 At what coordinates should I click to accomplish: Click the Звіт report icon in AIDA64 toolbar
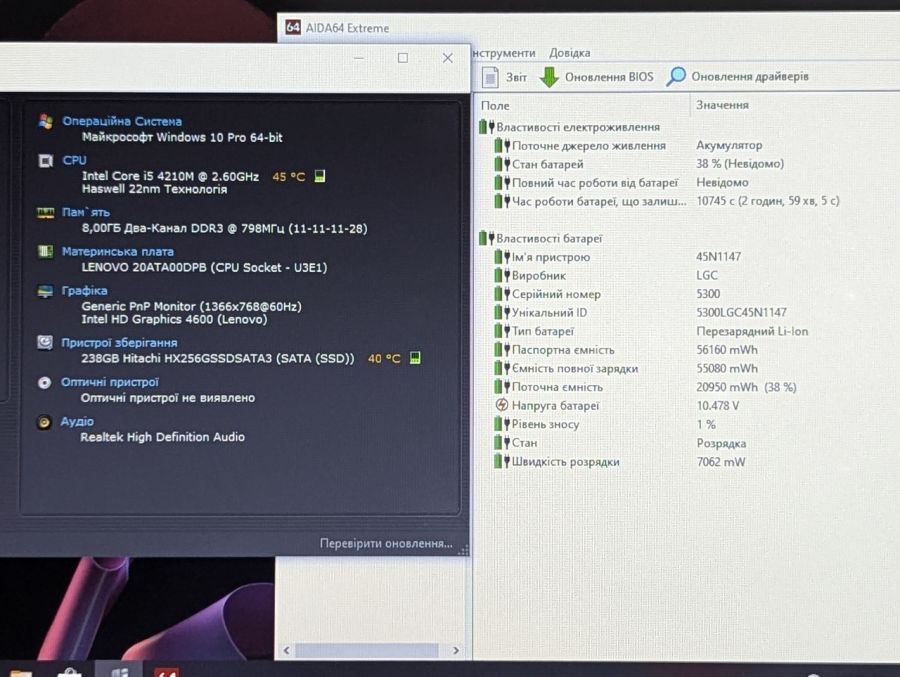tap(490, 77)
